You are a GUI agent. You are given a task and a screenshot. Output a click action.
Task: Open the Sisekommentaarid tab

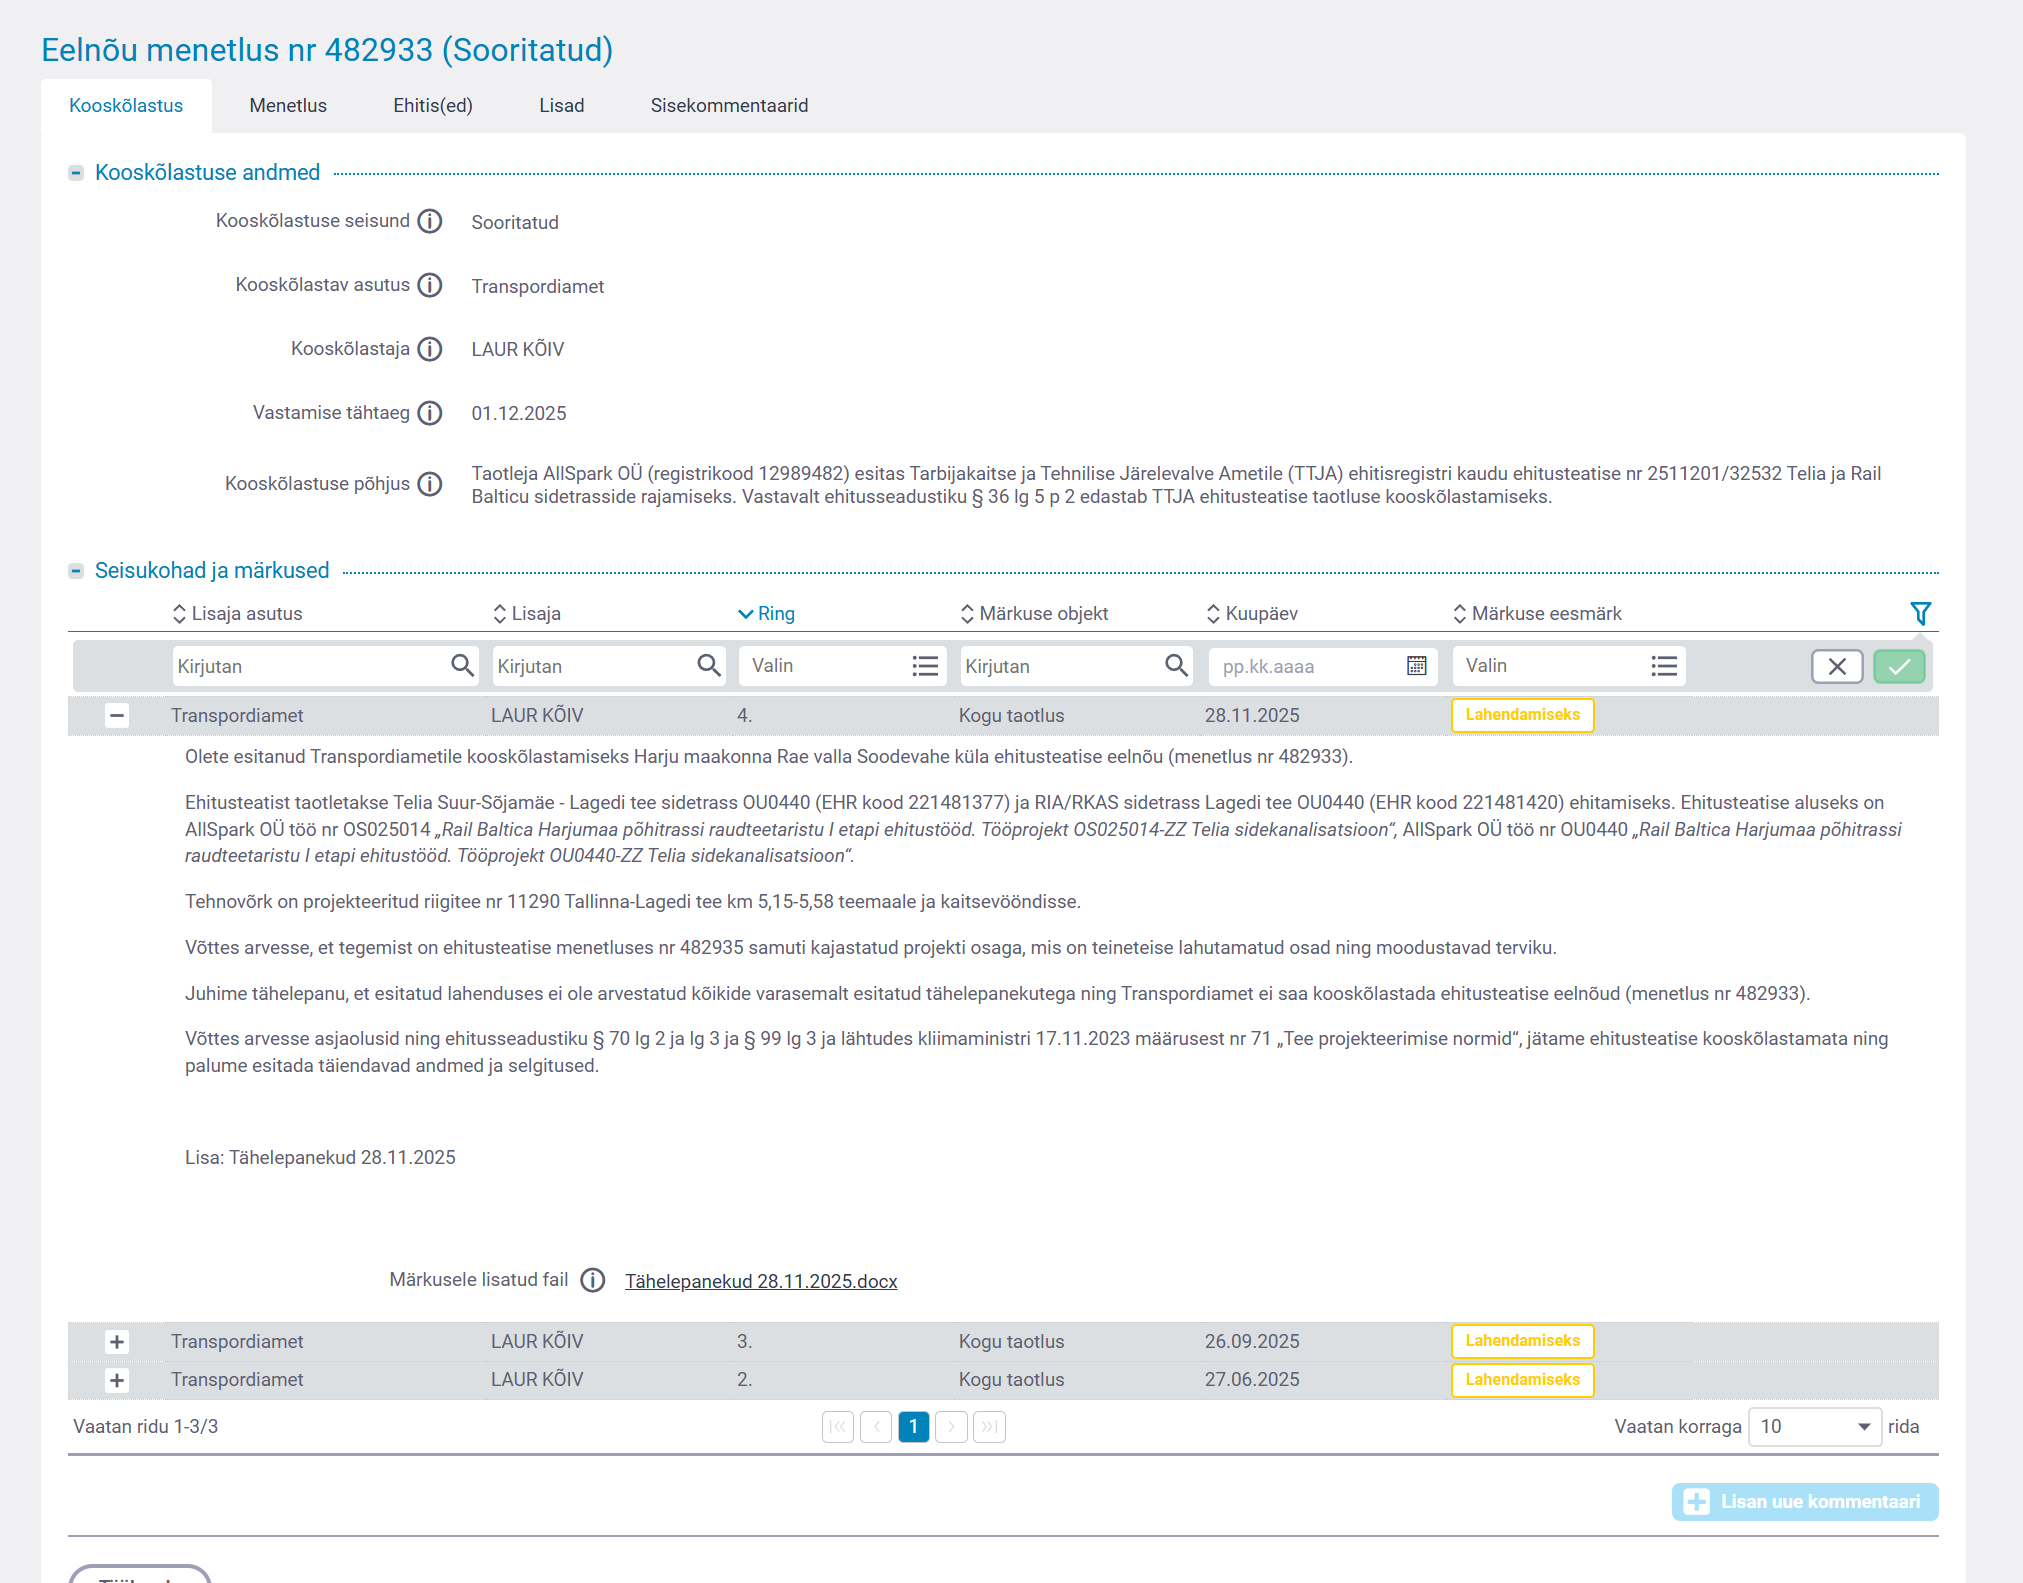tap(729, 106)
